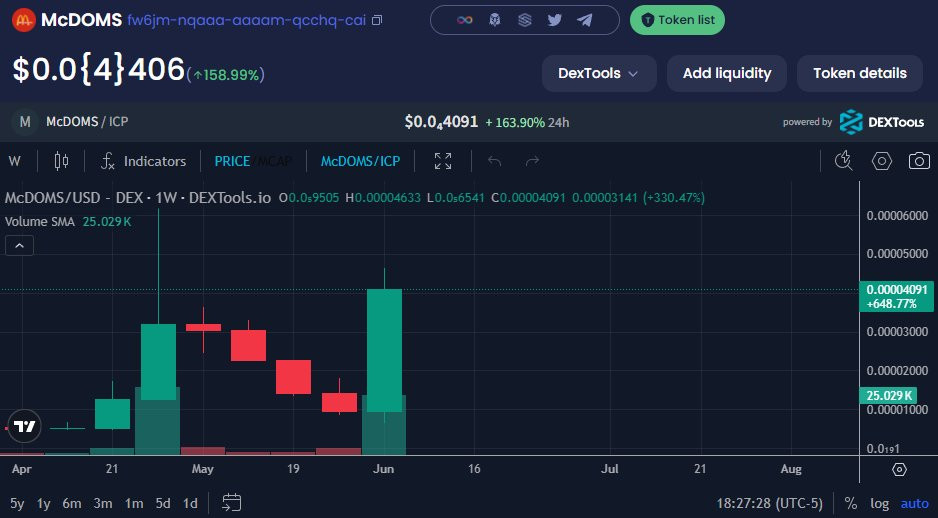The height and width of the screenshot is (518, 938).
Task: Switch chart to PRICE mode
Action: (232, 162)
